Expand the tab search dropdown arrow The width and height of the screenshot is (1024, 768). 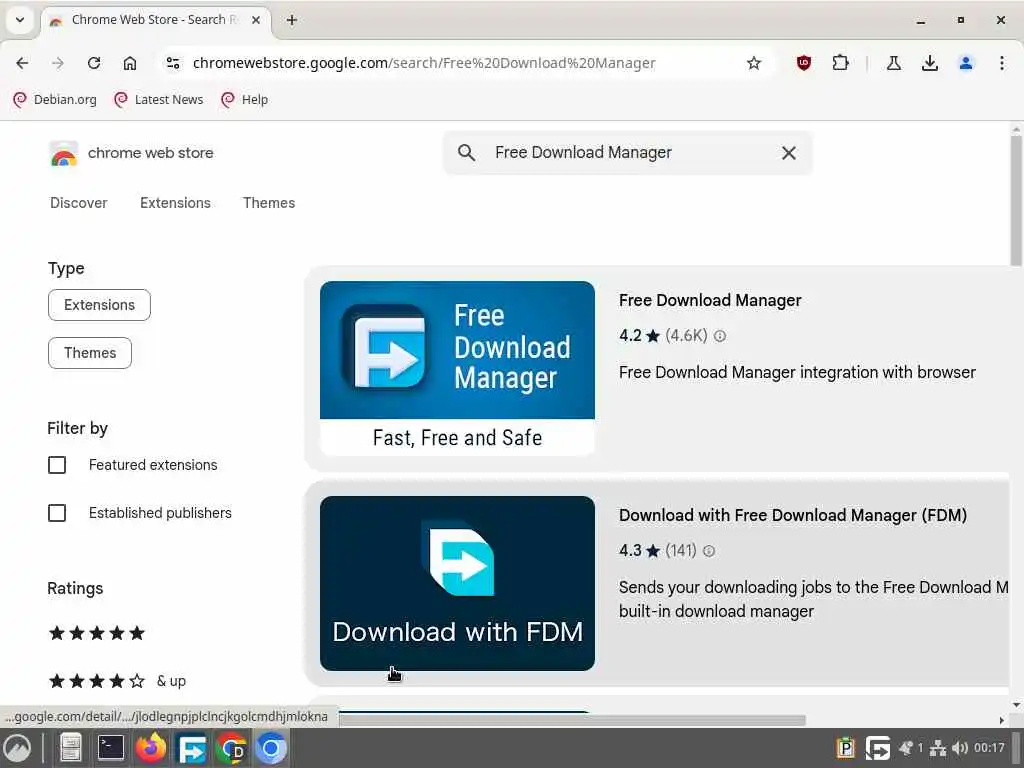tap(20, 20)
